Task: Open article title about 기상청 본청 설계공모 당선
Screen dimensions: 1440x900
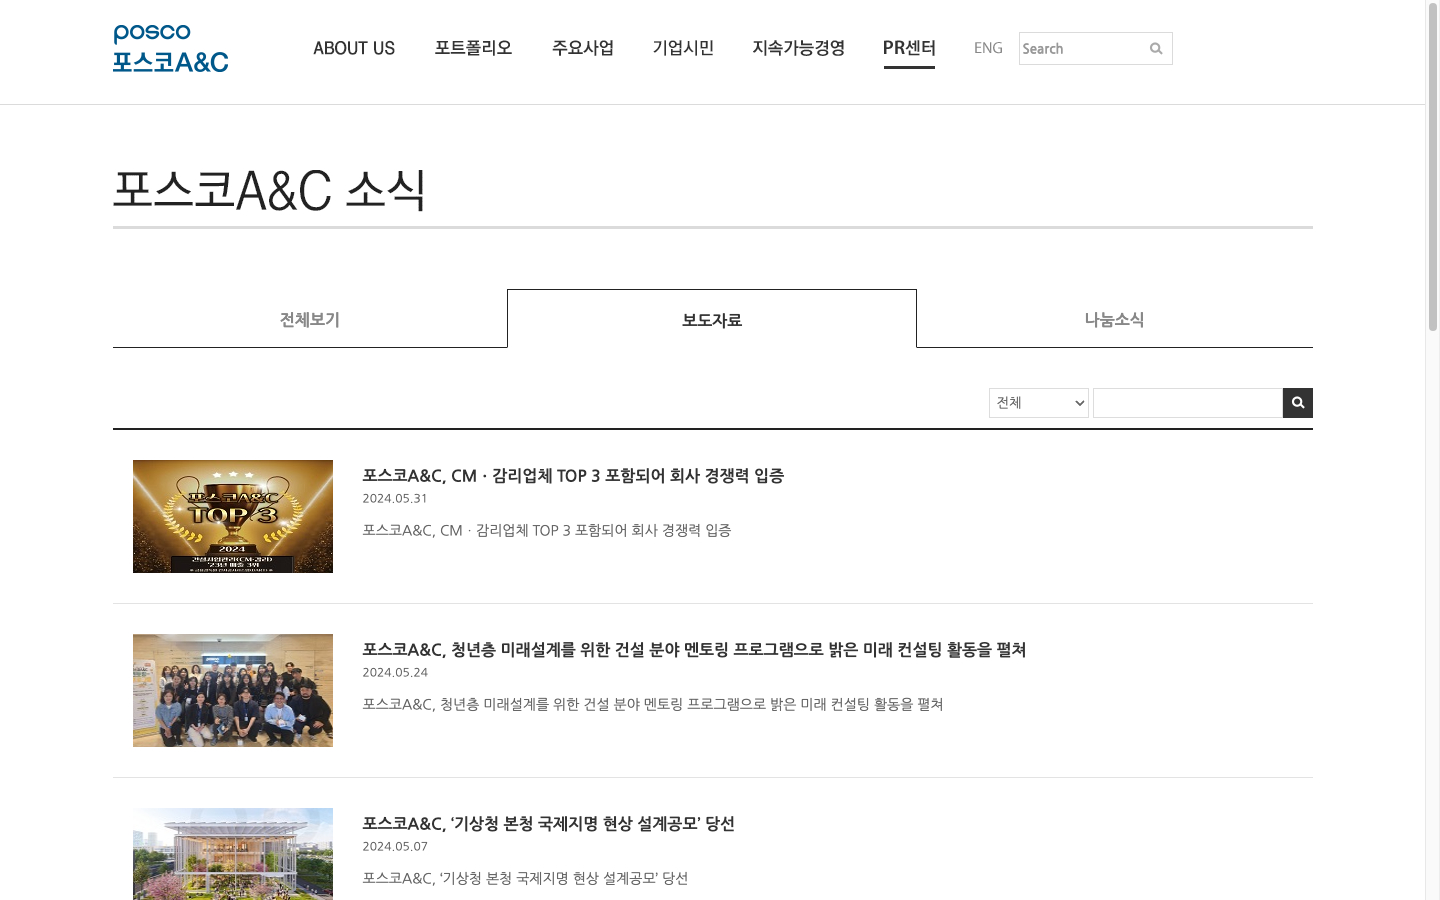Action: [x=548, y=824]
